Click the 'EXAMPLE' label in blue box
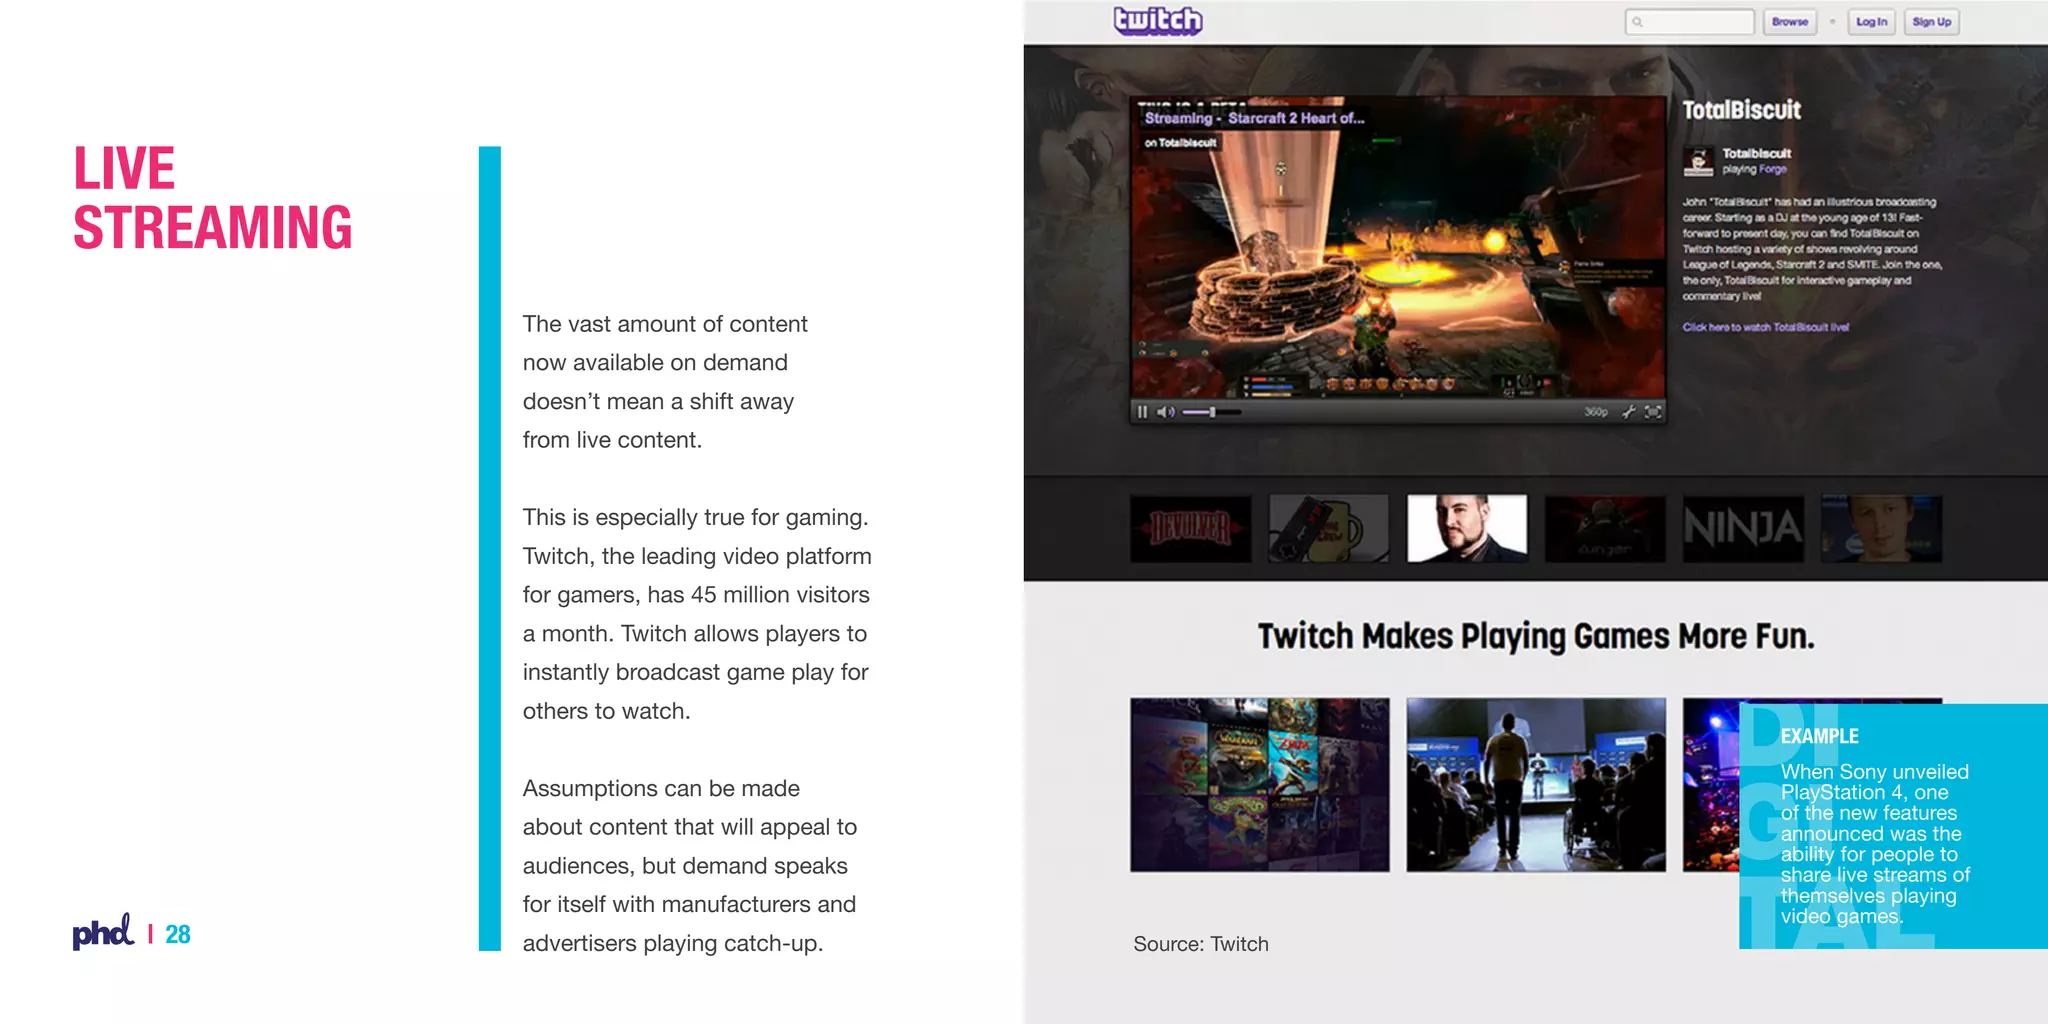 point(1819,736)
